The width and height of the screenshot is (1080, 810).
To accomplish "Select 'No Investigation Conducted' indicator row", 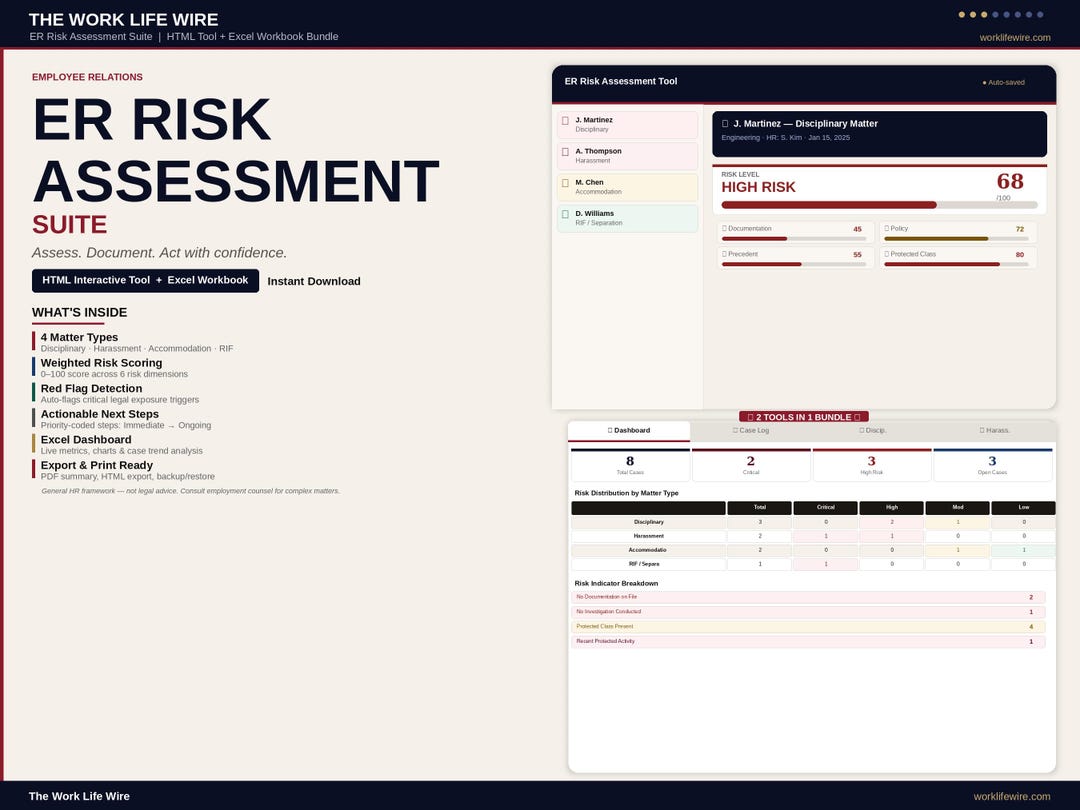I will click(x=809, y=612).
